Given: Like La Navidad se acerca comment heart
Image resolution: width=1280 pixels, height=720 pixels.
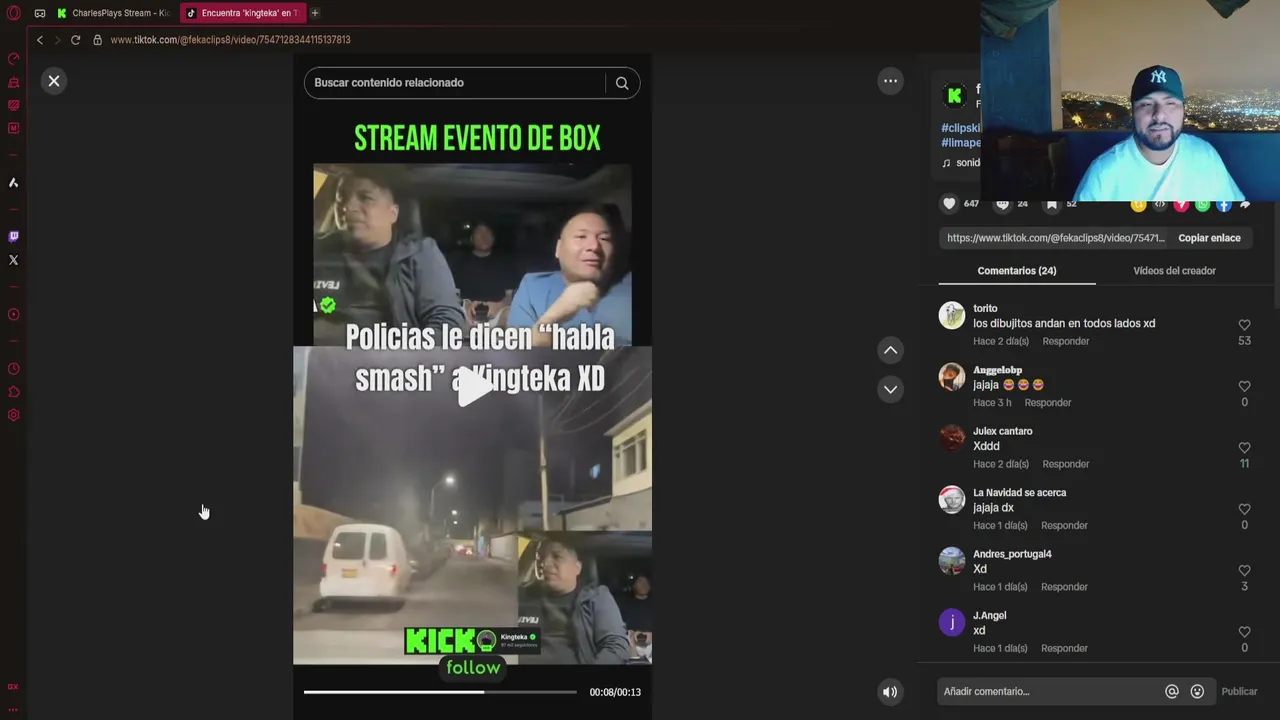Looking at the screenshot, I should tap(1244, 509).
